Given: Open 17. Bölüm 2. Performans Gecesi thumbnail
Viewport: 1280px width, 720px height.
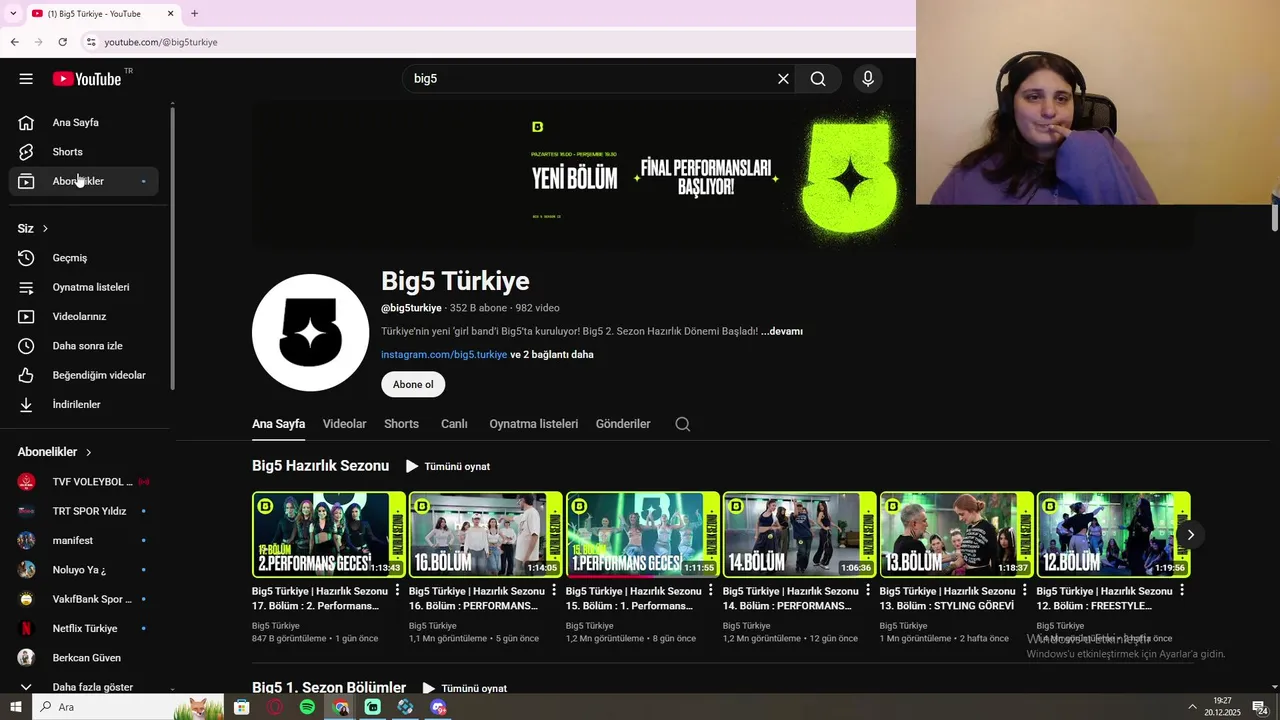Looking at the screenshot, I should click(x=329, y=534).
